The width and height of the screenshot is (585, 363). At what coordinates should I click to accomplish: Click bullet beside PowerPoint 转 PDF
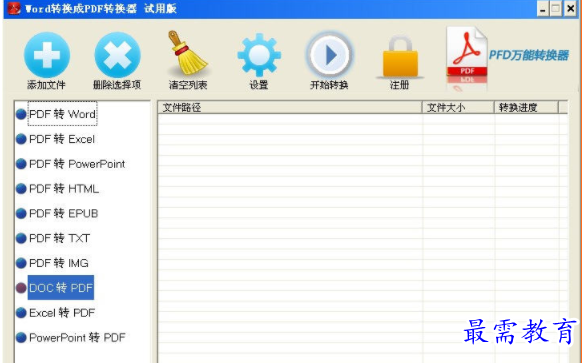[21, 338]
